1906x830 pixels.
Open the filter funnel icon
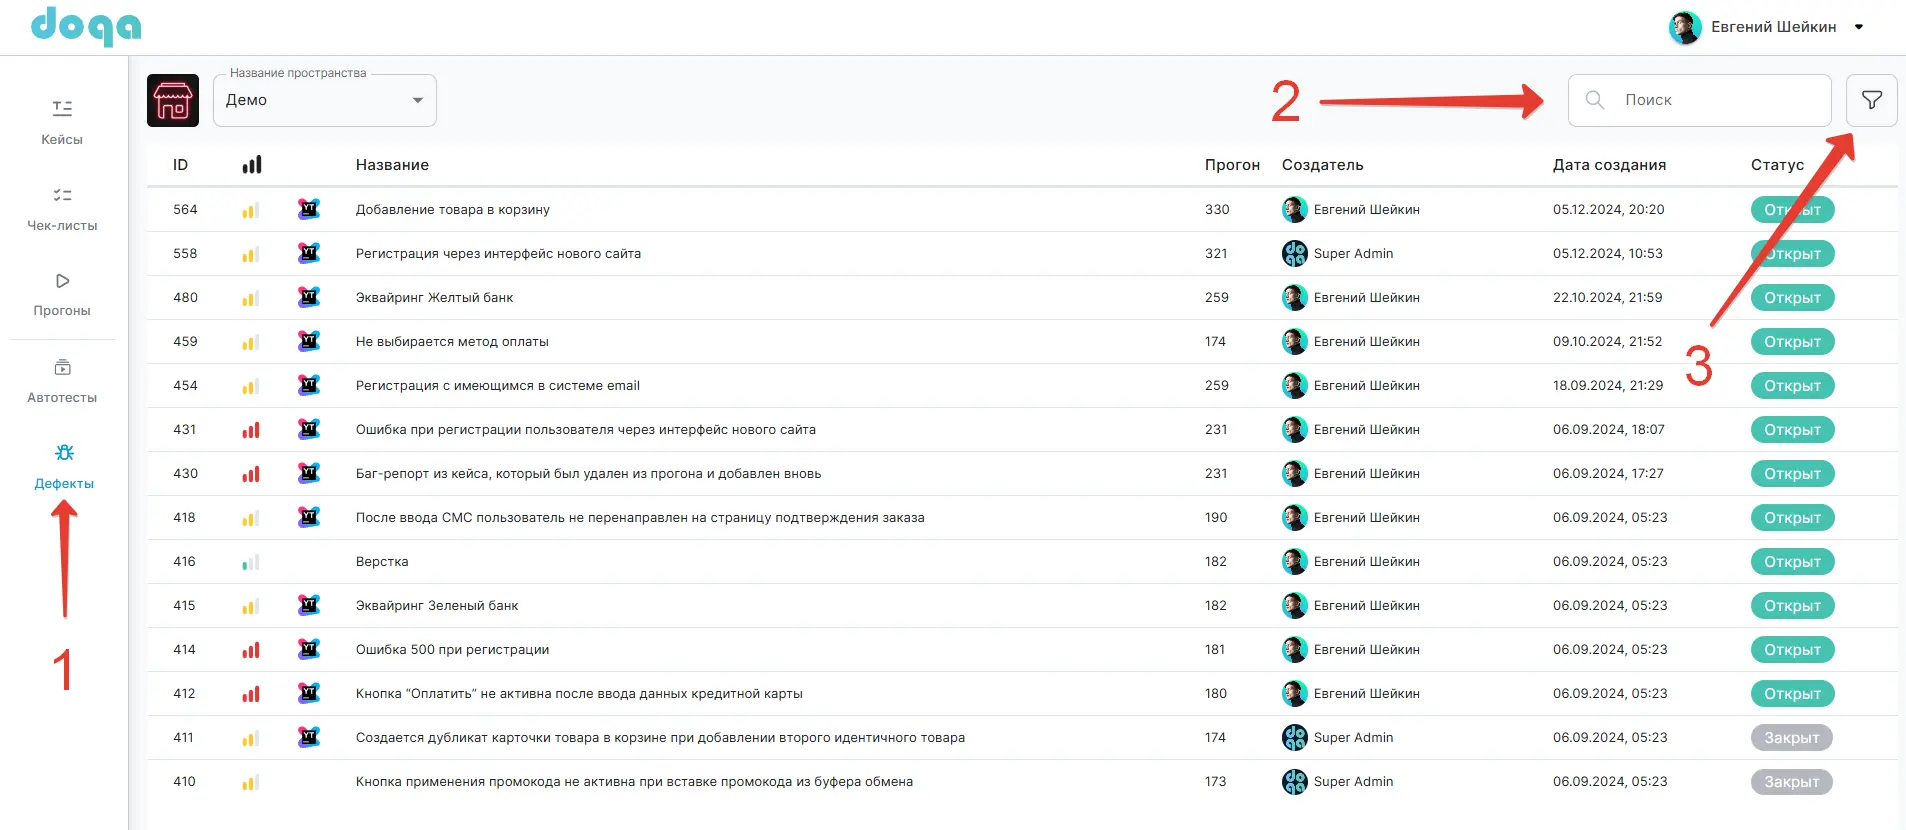(x=1871, y=100)
